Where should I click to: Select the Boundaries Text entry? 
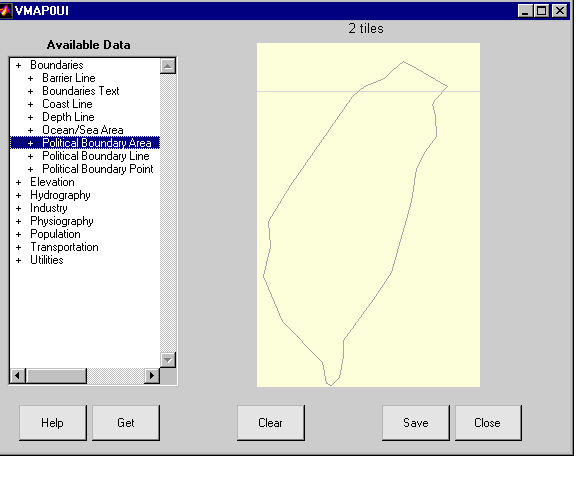click(x=81, y=91)
